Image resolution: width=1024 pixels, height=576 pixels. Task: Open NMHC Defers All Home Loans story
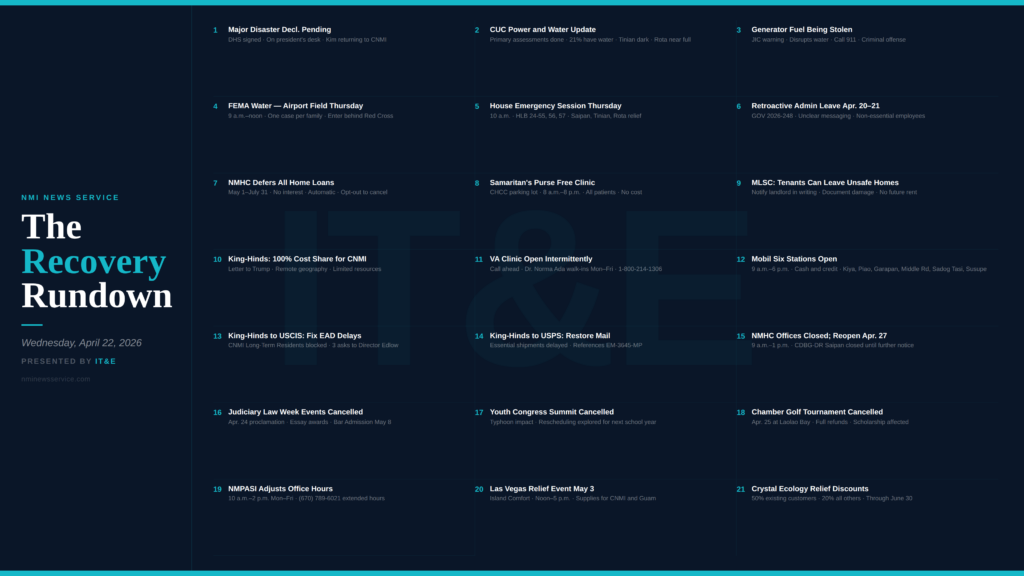(281, 183)
